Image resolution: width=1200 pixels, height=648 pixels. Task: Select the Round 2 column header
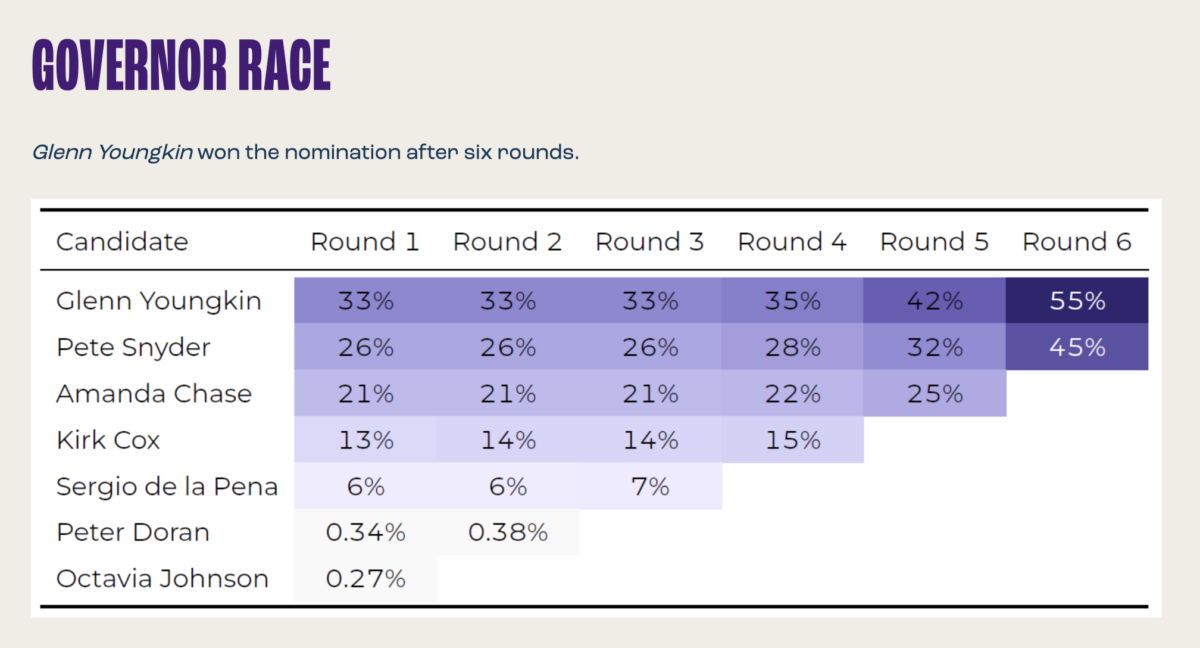click(508, 242)
